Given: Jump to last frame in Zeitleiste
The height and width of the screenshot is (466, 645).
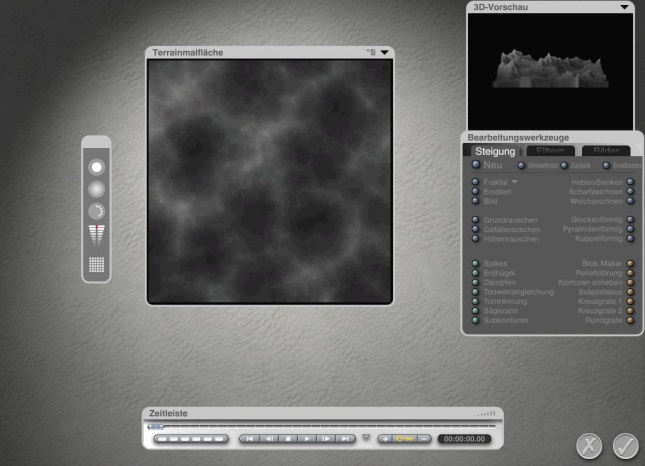Looking at the screenshot, I should pos(346,439).
